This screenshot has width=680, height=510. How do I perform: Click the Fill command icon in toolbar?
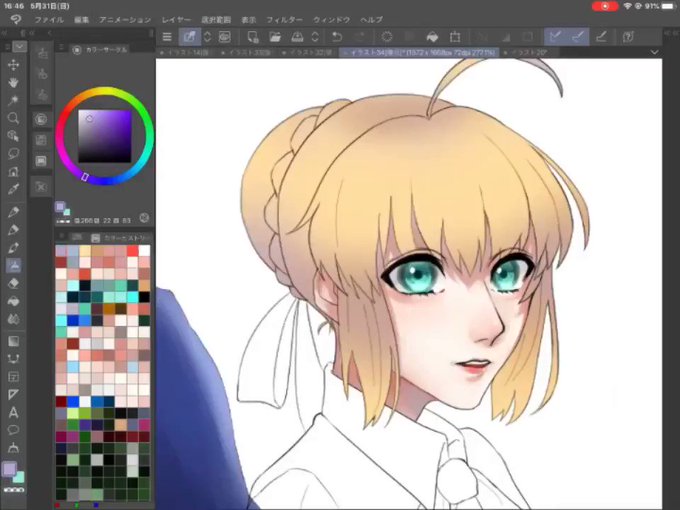point(432,37)
